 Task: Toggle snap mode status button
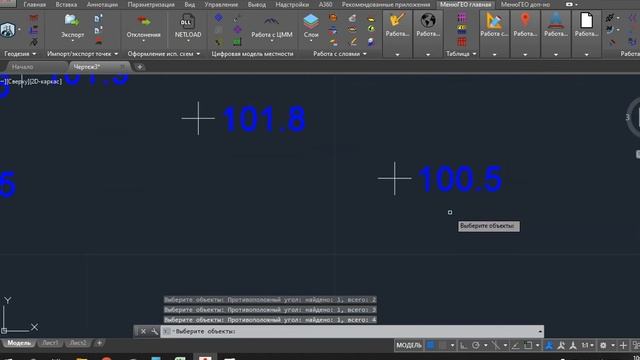click(x=443, y=345)
